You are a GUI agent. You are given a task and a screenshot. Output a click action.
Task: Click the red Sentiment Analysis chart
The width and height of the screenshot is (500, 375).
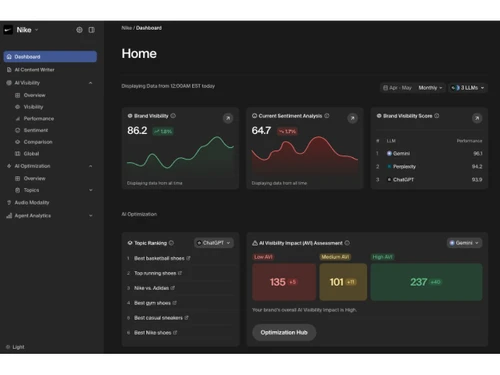click(305, 155)
